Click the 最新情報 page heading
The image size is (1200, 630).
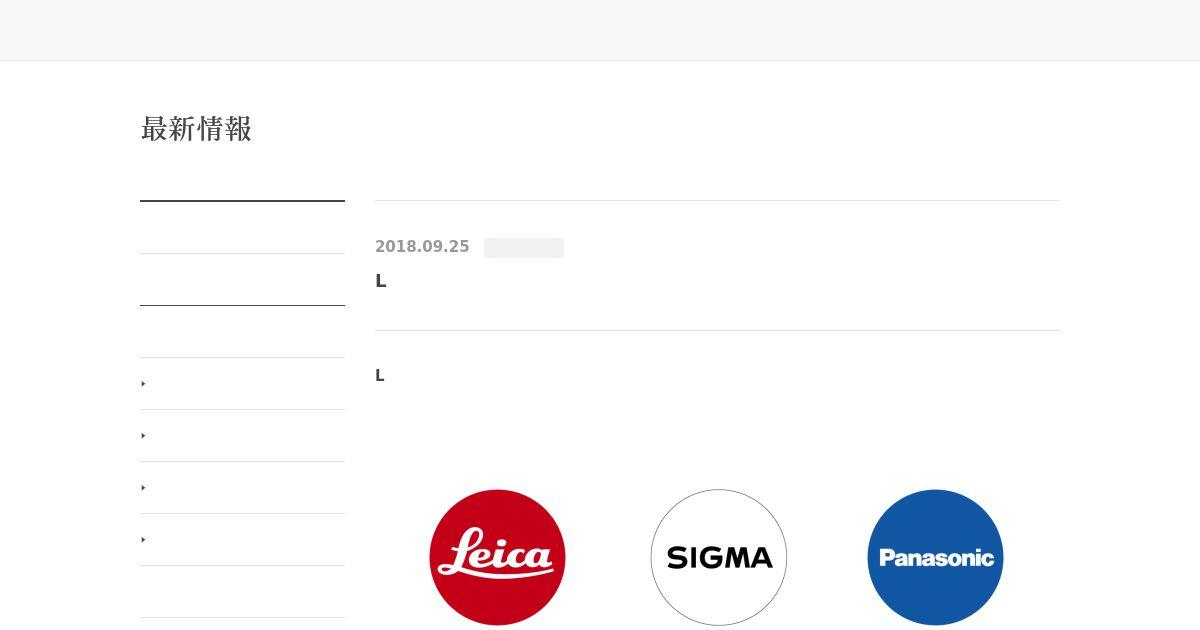[196, 129]
